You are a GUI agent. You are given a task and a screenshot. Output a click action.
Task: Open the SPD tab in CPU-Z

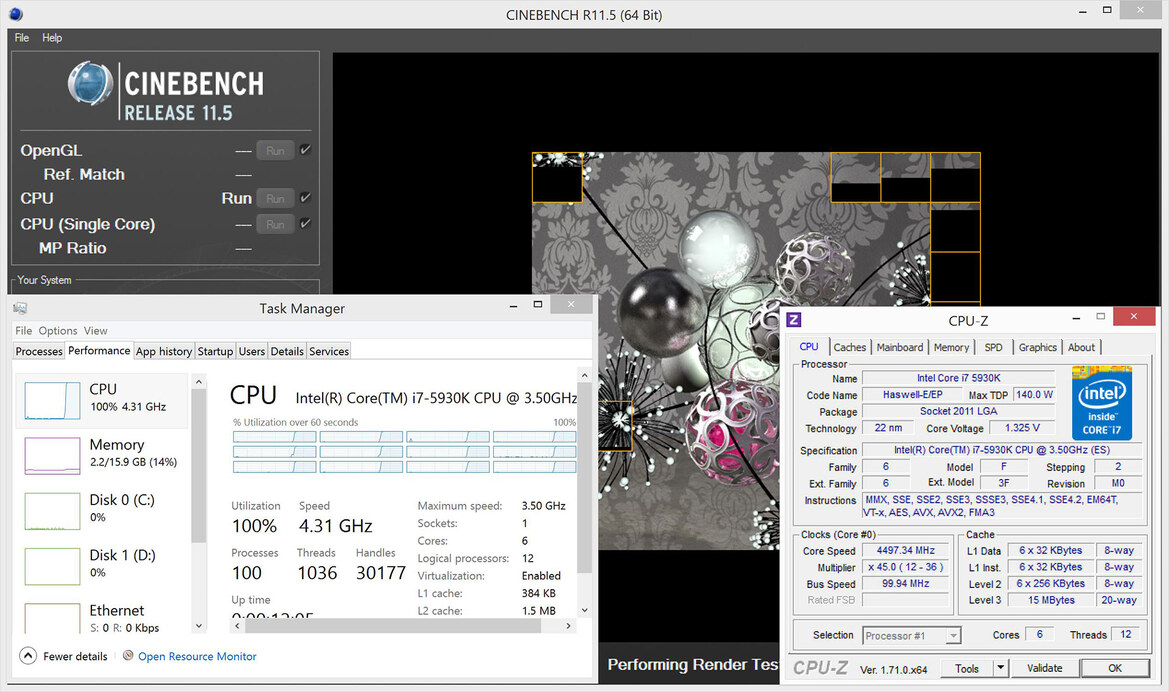click(x=994, y=347)
